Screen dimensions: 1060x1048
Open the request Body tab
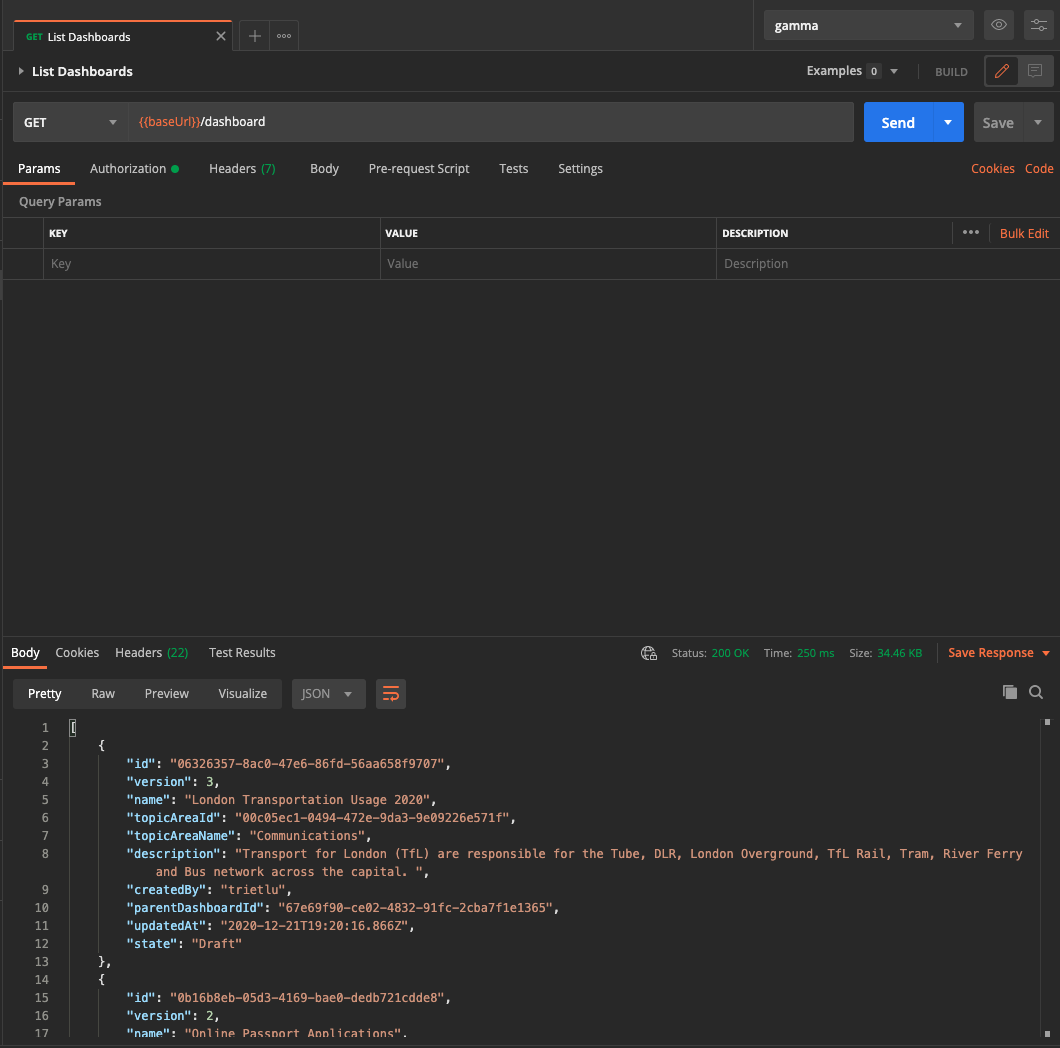pyautogui.click(x=324, y=169)
